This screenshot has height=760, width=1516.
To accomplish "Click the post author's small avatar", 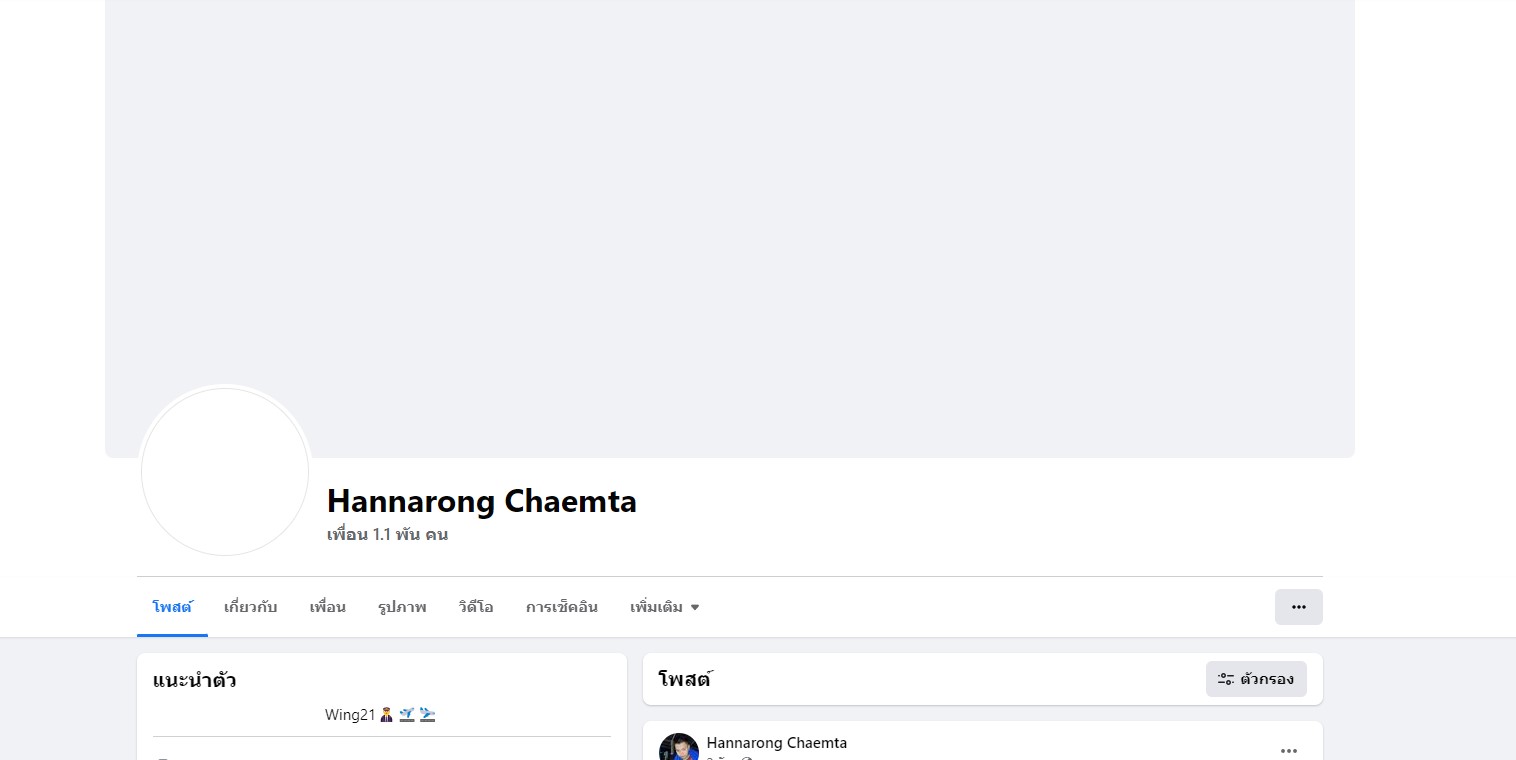I will click(x=679, y=748).
